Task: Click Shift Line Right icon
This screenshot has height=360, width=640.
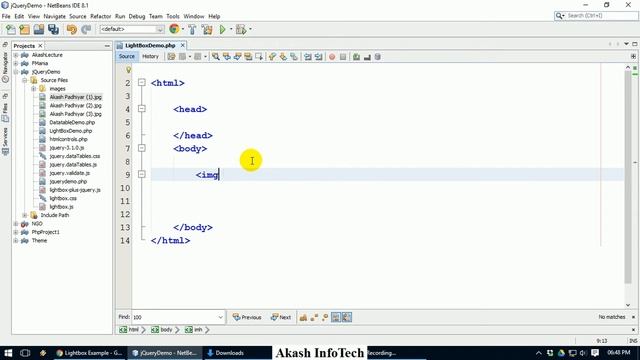Action: click(318, 57)
